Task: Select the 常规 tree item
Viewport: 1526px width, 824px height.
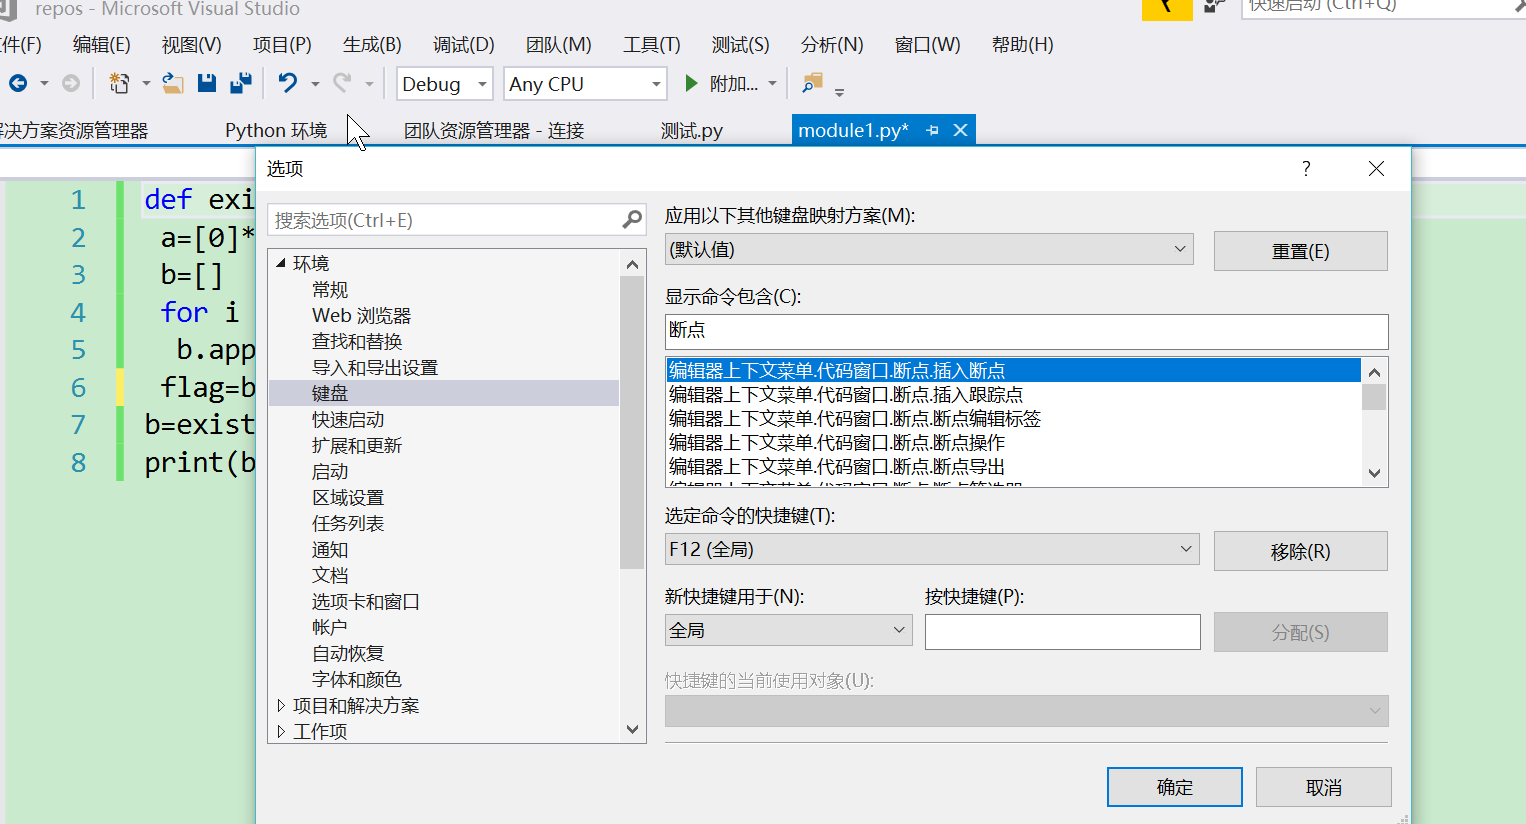Action: pyautogui.click(x=330, y=289)
